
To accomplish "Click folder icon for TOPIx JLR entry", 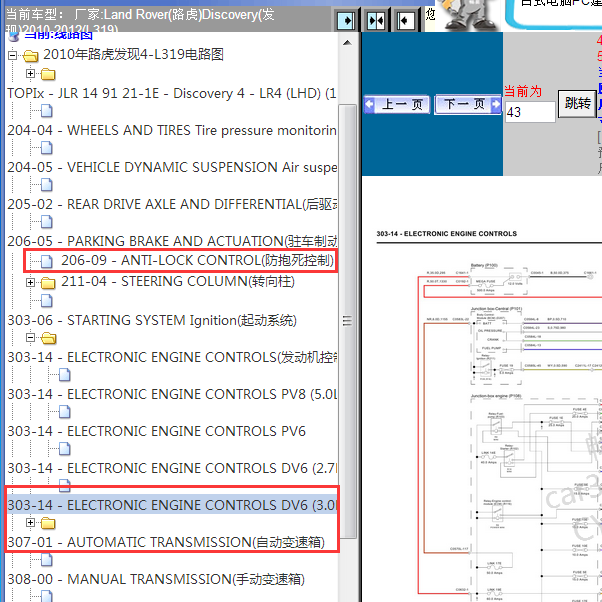I will click(48, 74).
